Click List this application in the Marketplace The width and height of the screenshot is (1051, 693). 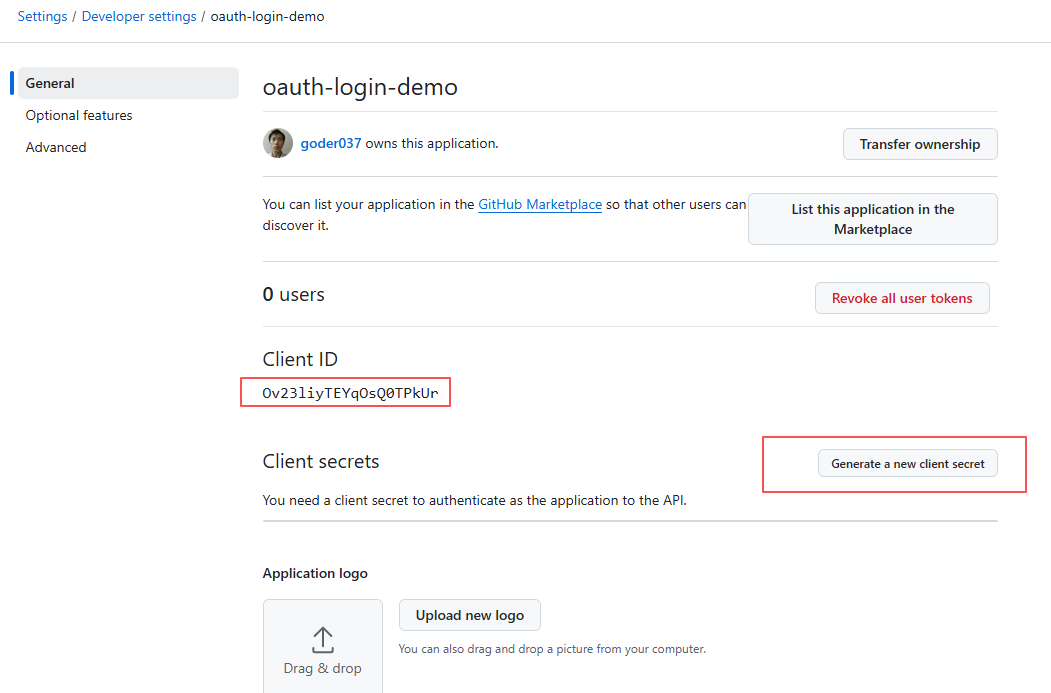[x=872, y=219]
